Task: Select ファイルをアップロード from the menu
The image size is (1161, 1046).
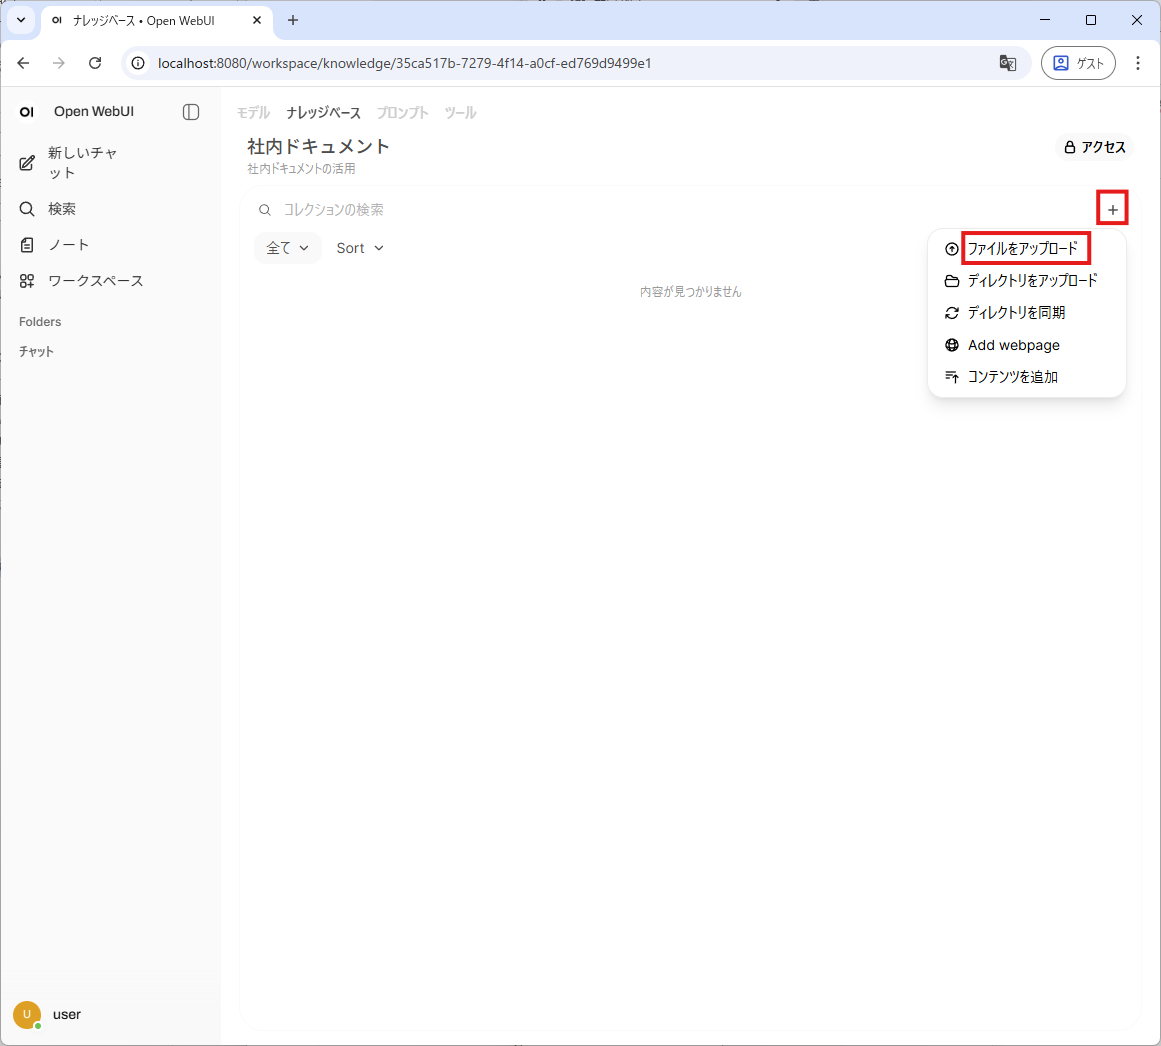Action: (x=1023, y=248)
